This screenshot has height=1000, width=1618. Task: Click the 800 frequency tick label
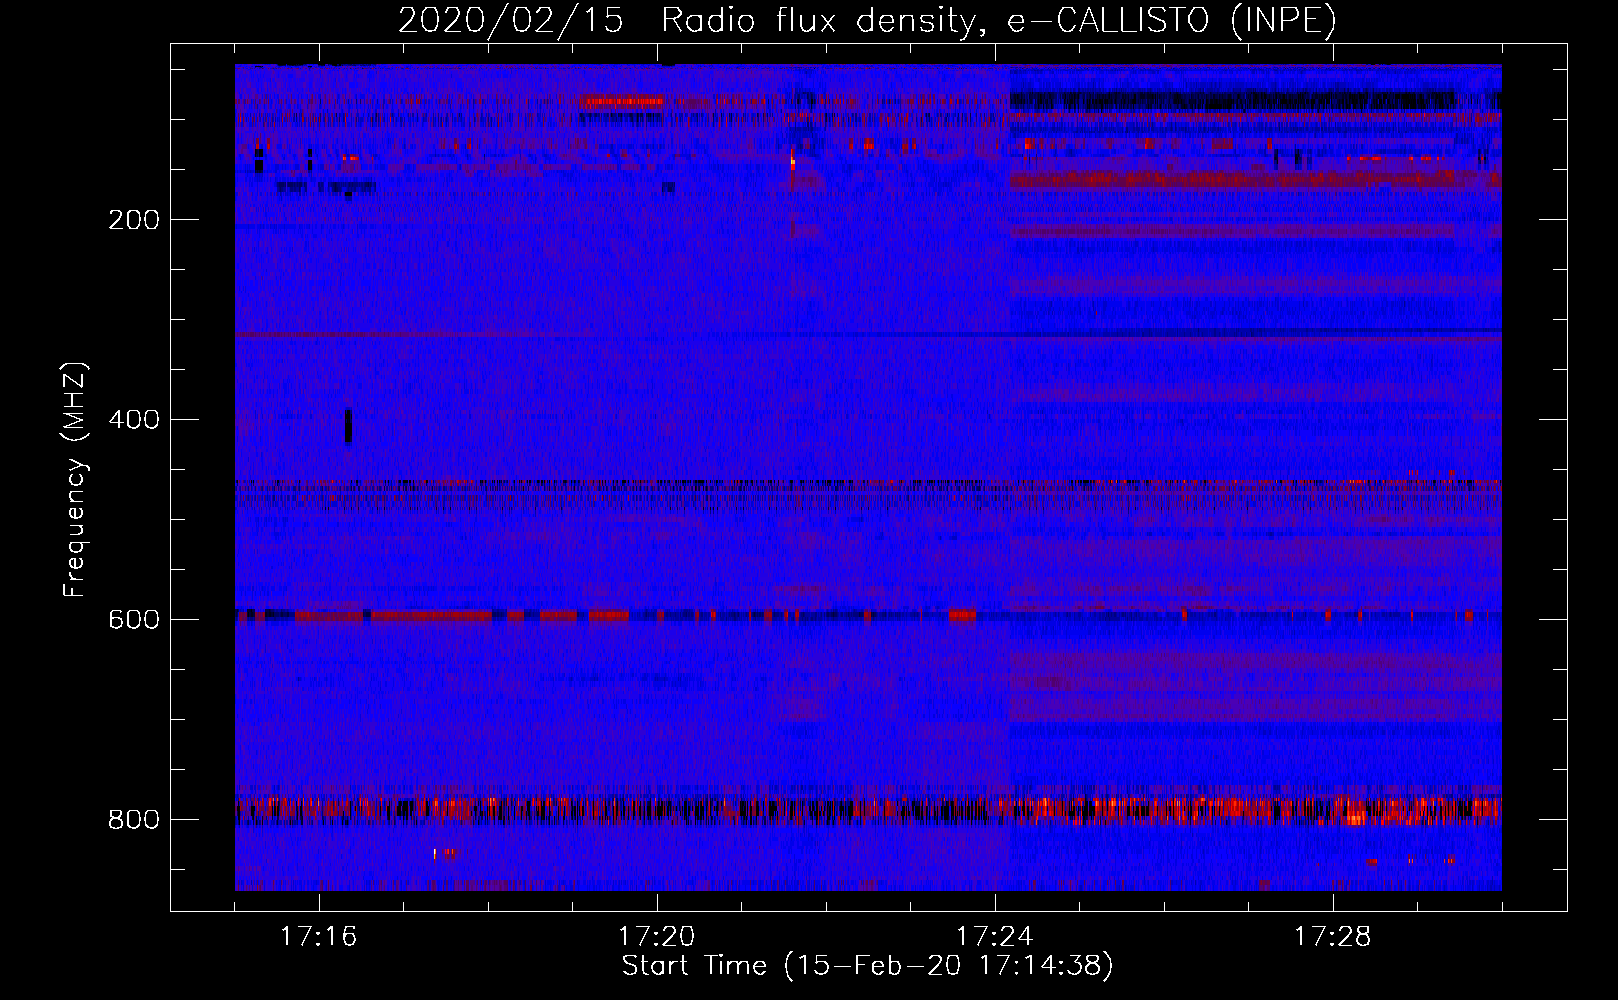pos(134,820)
